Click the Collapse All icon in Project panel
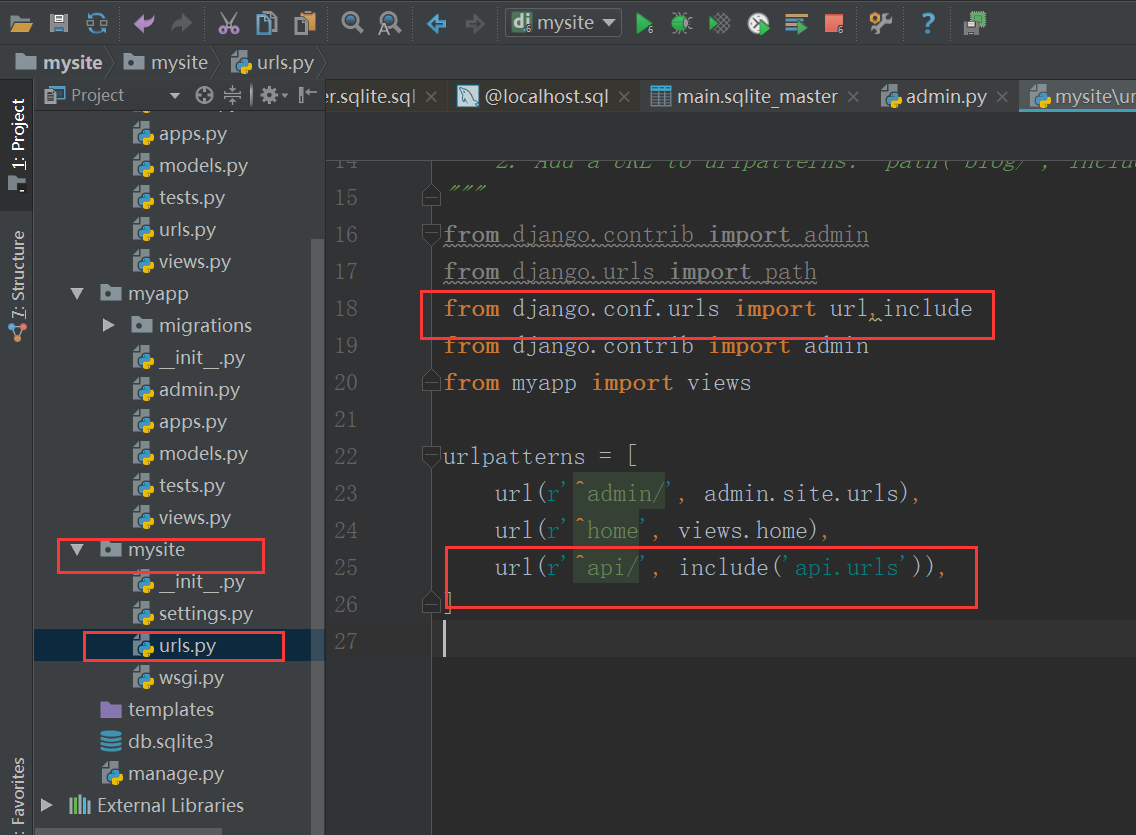Viewport: 1136px width, 835px height. click(233, 95)
